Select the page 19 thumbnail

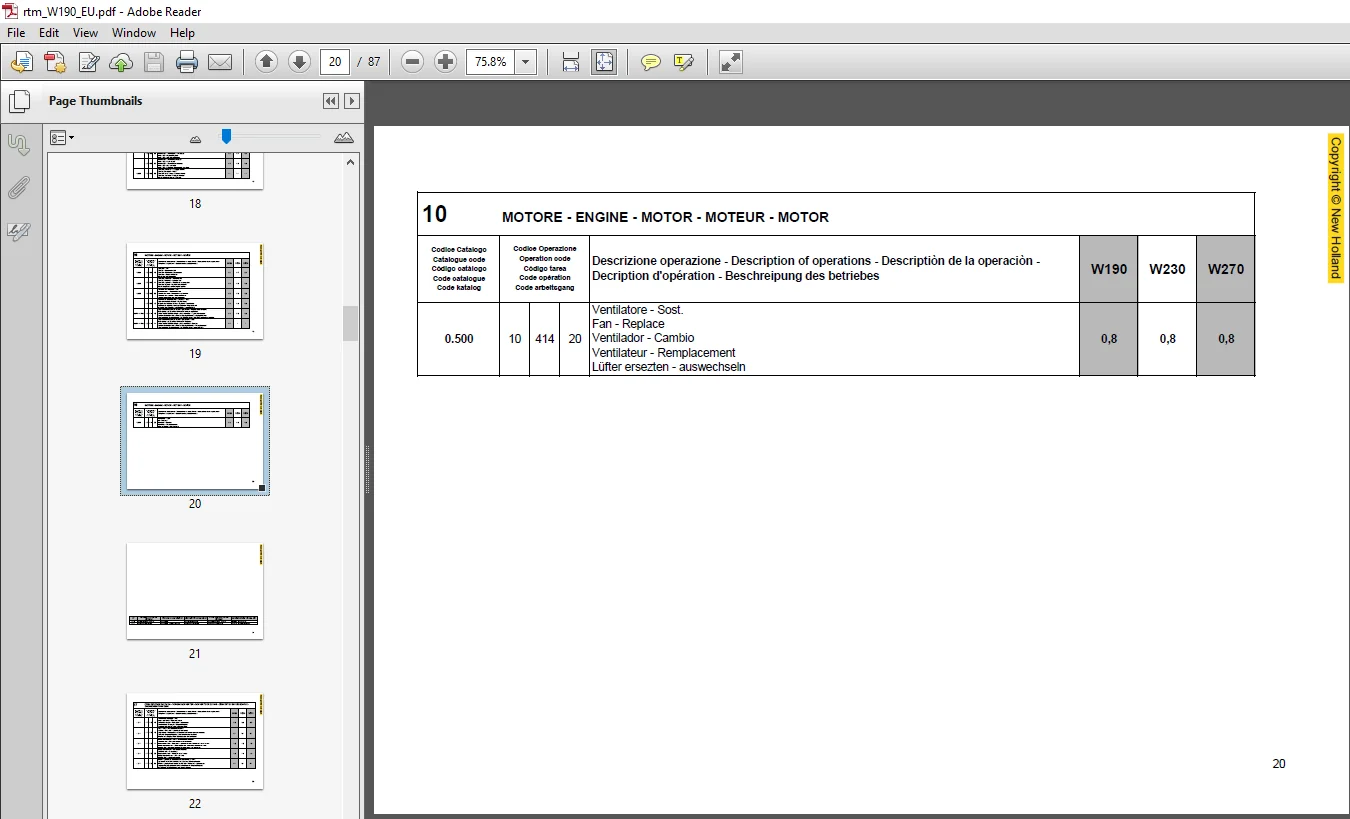click(195, 291)
